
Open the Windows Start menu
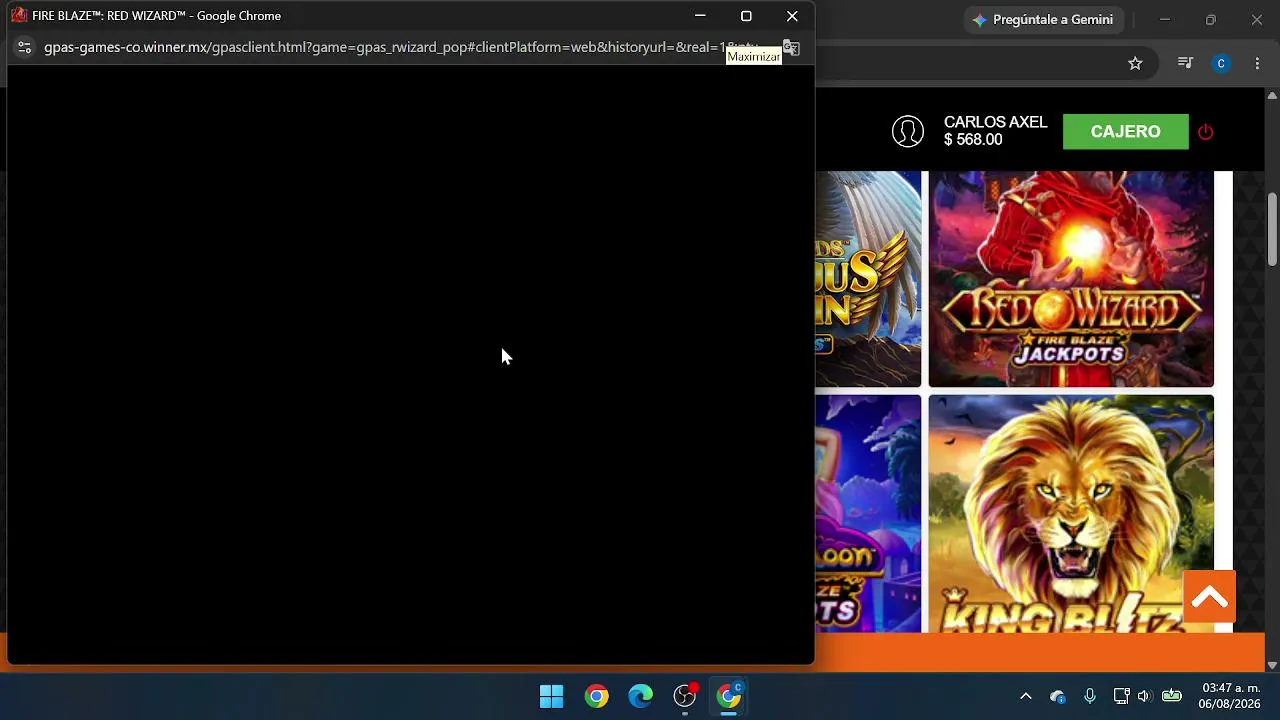coord(551,696)
